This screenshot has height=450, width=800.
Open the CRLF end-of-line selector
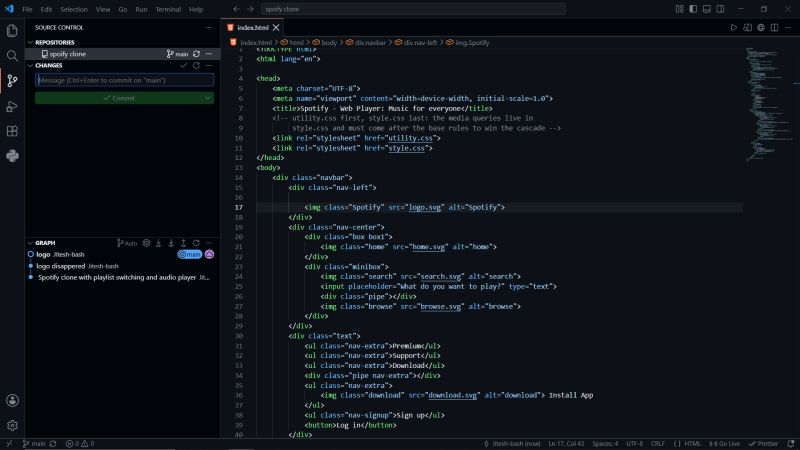click(658, 443)
